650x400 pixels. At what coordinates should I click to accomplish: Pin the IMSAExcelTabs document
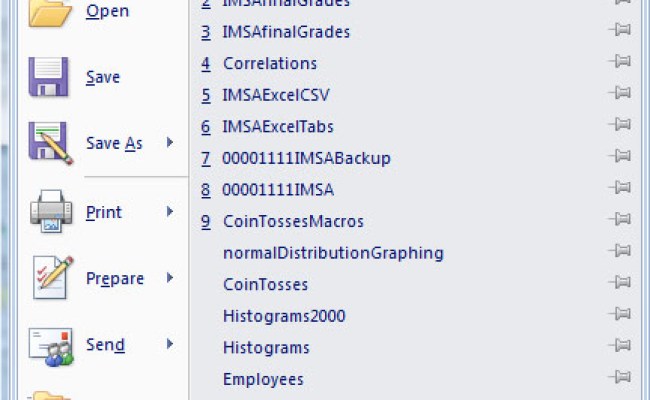pos(620,124)
